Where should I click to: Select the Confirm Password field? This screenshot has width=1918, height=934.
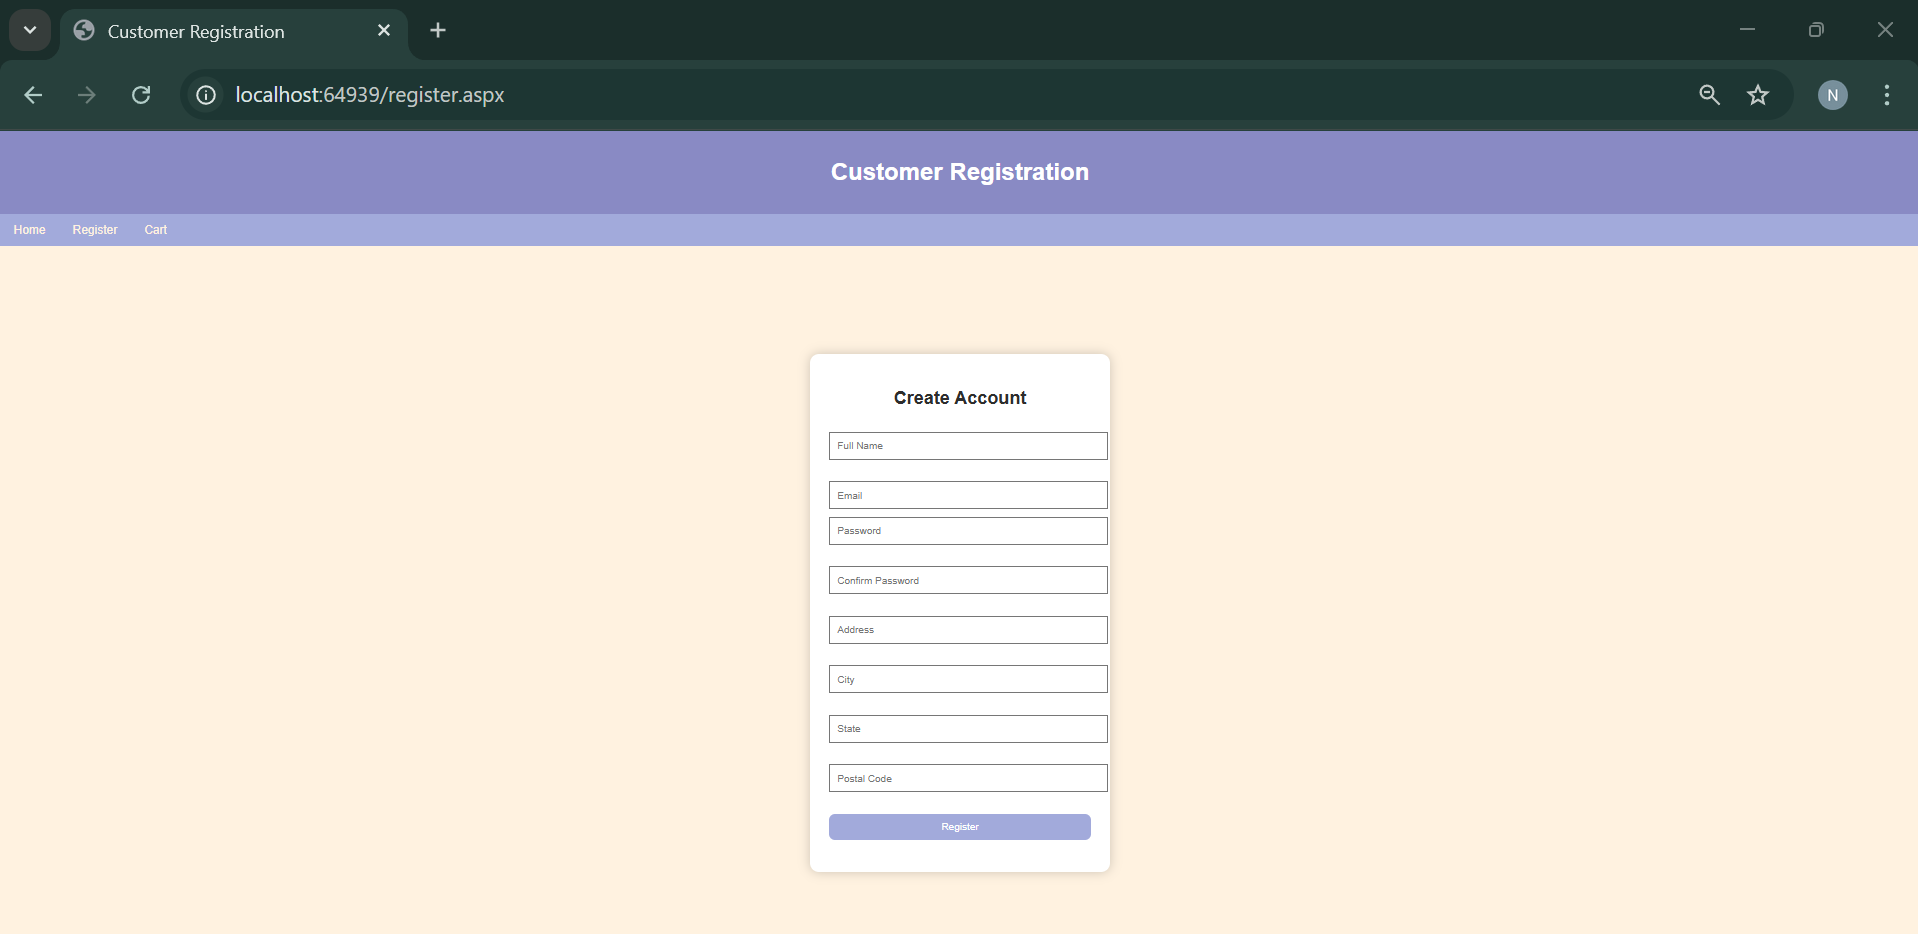pos(967,581)
